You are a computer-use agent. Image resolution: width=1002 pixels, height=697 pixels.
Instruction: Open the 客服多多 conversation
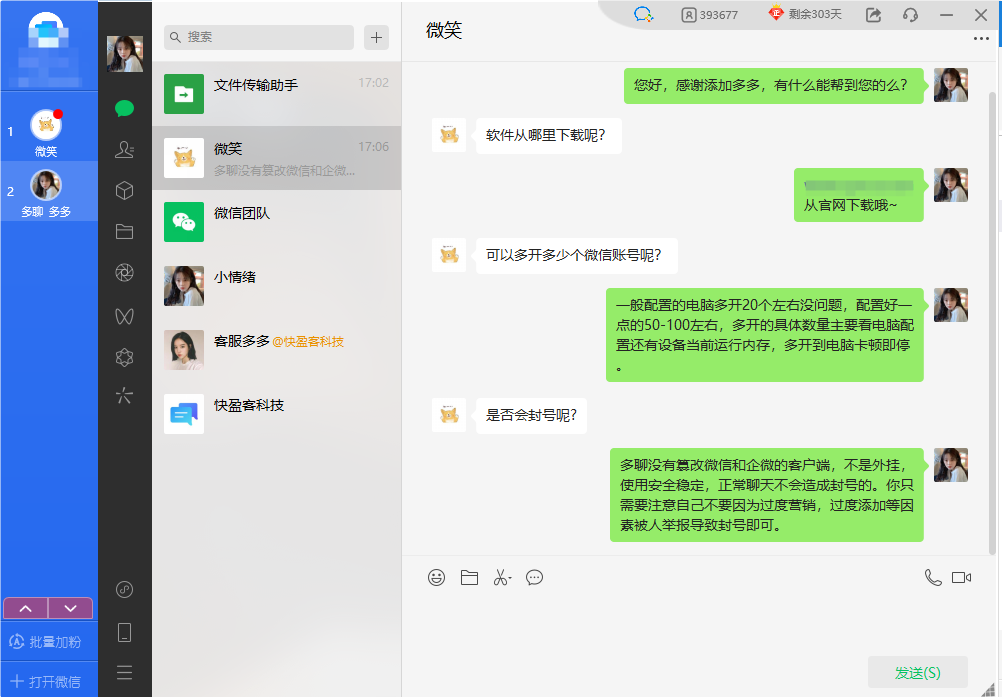[x=277, y=349]
